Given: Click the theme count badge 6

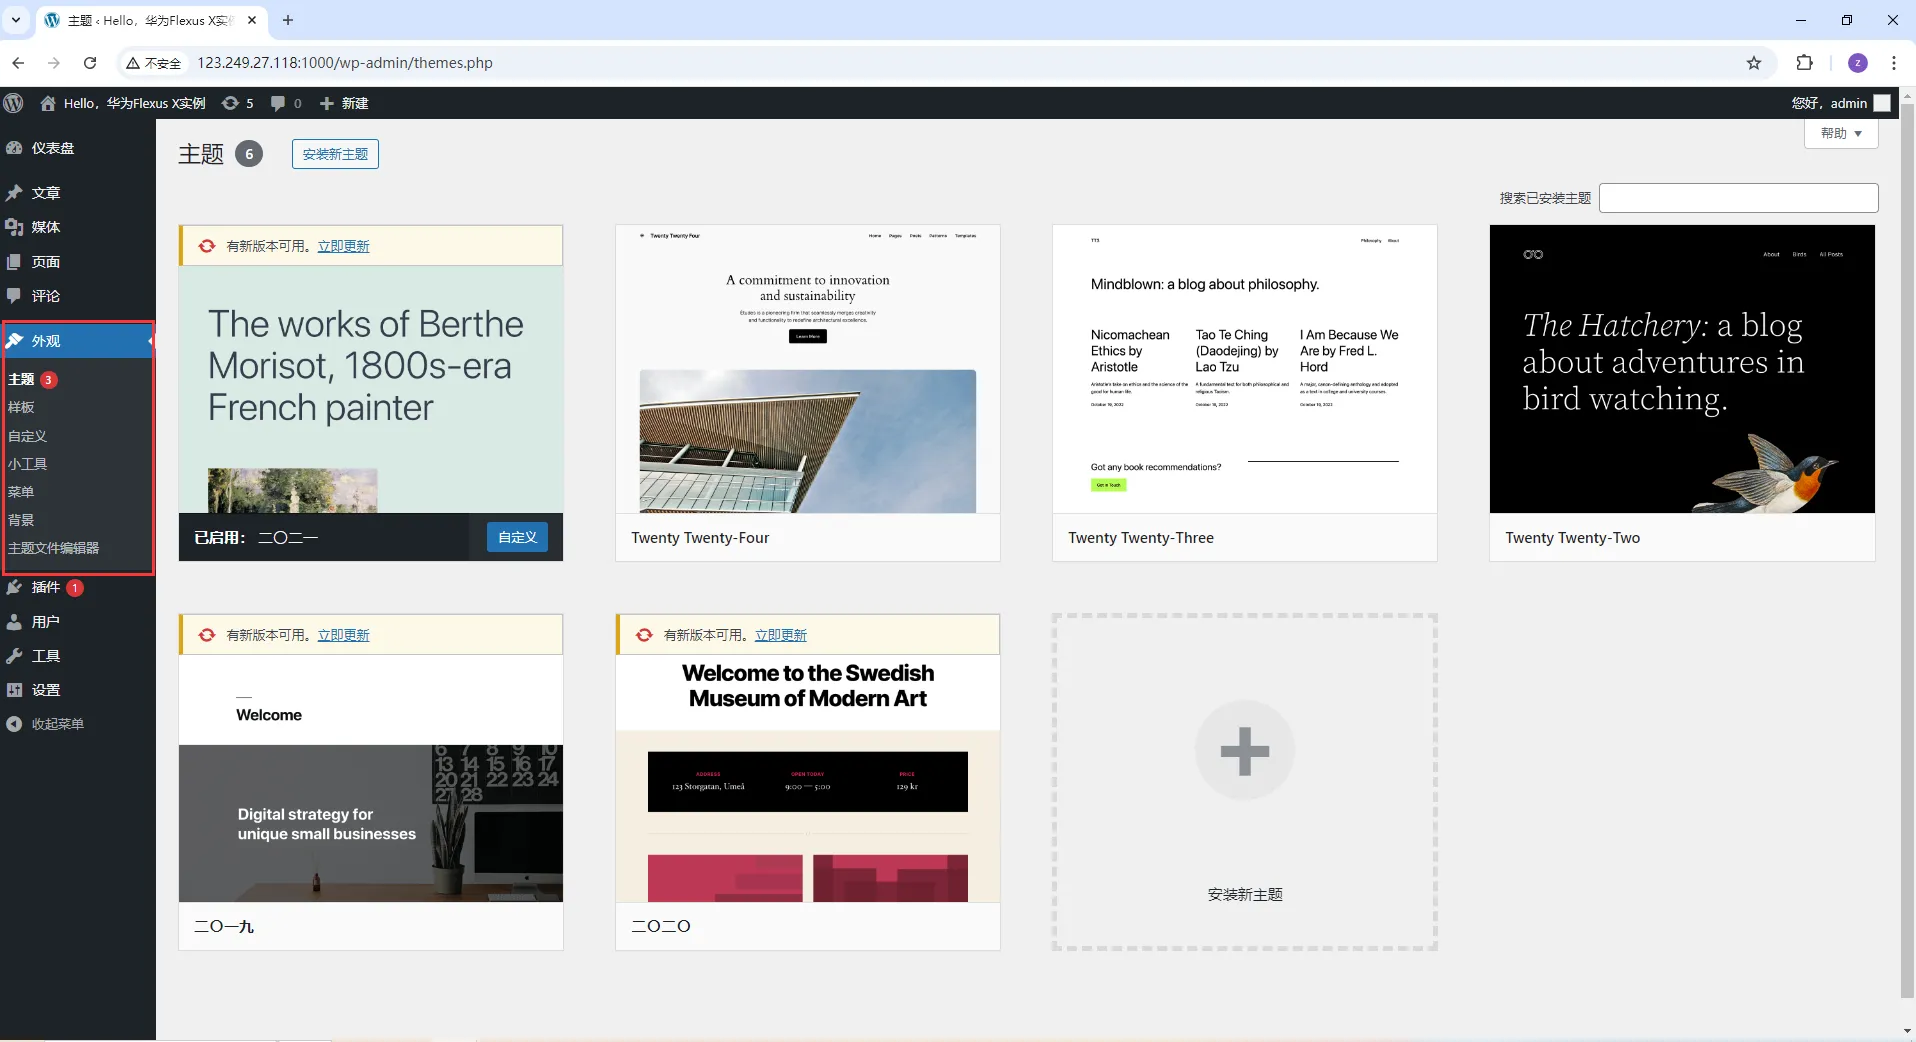Looking at the screenshot, I should [249, 154].
